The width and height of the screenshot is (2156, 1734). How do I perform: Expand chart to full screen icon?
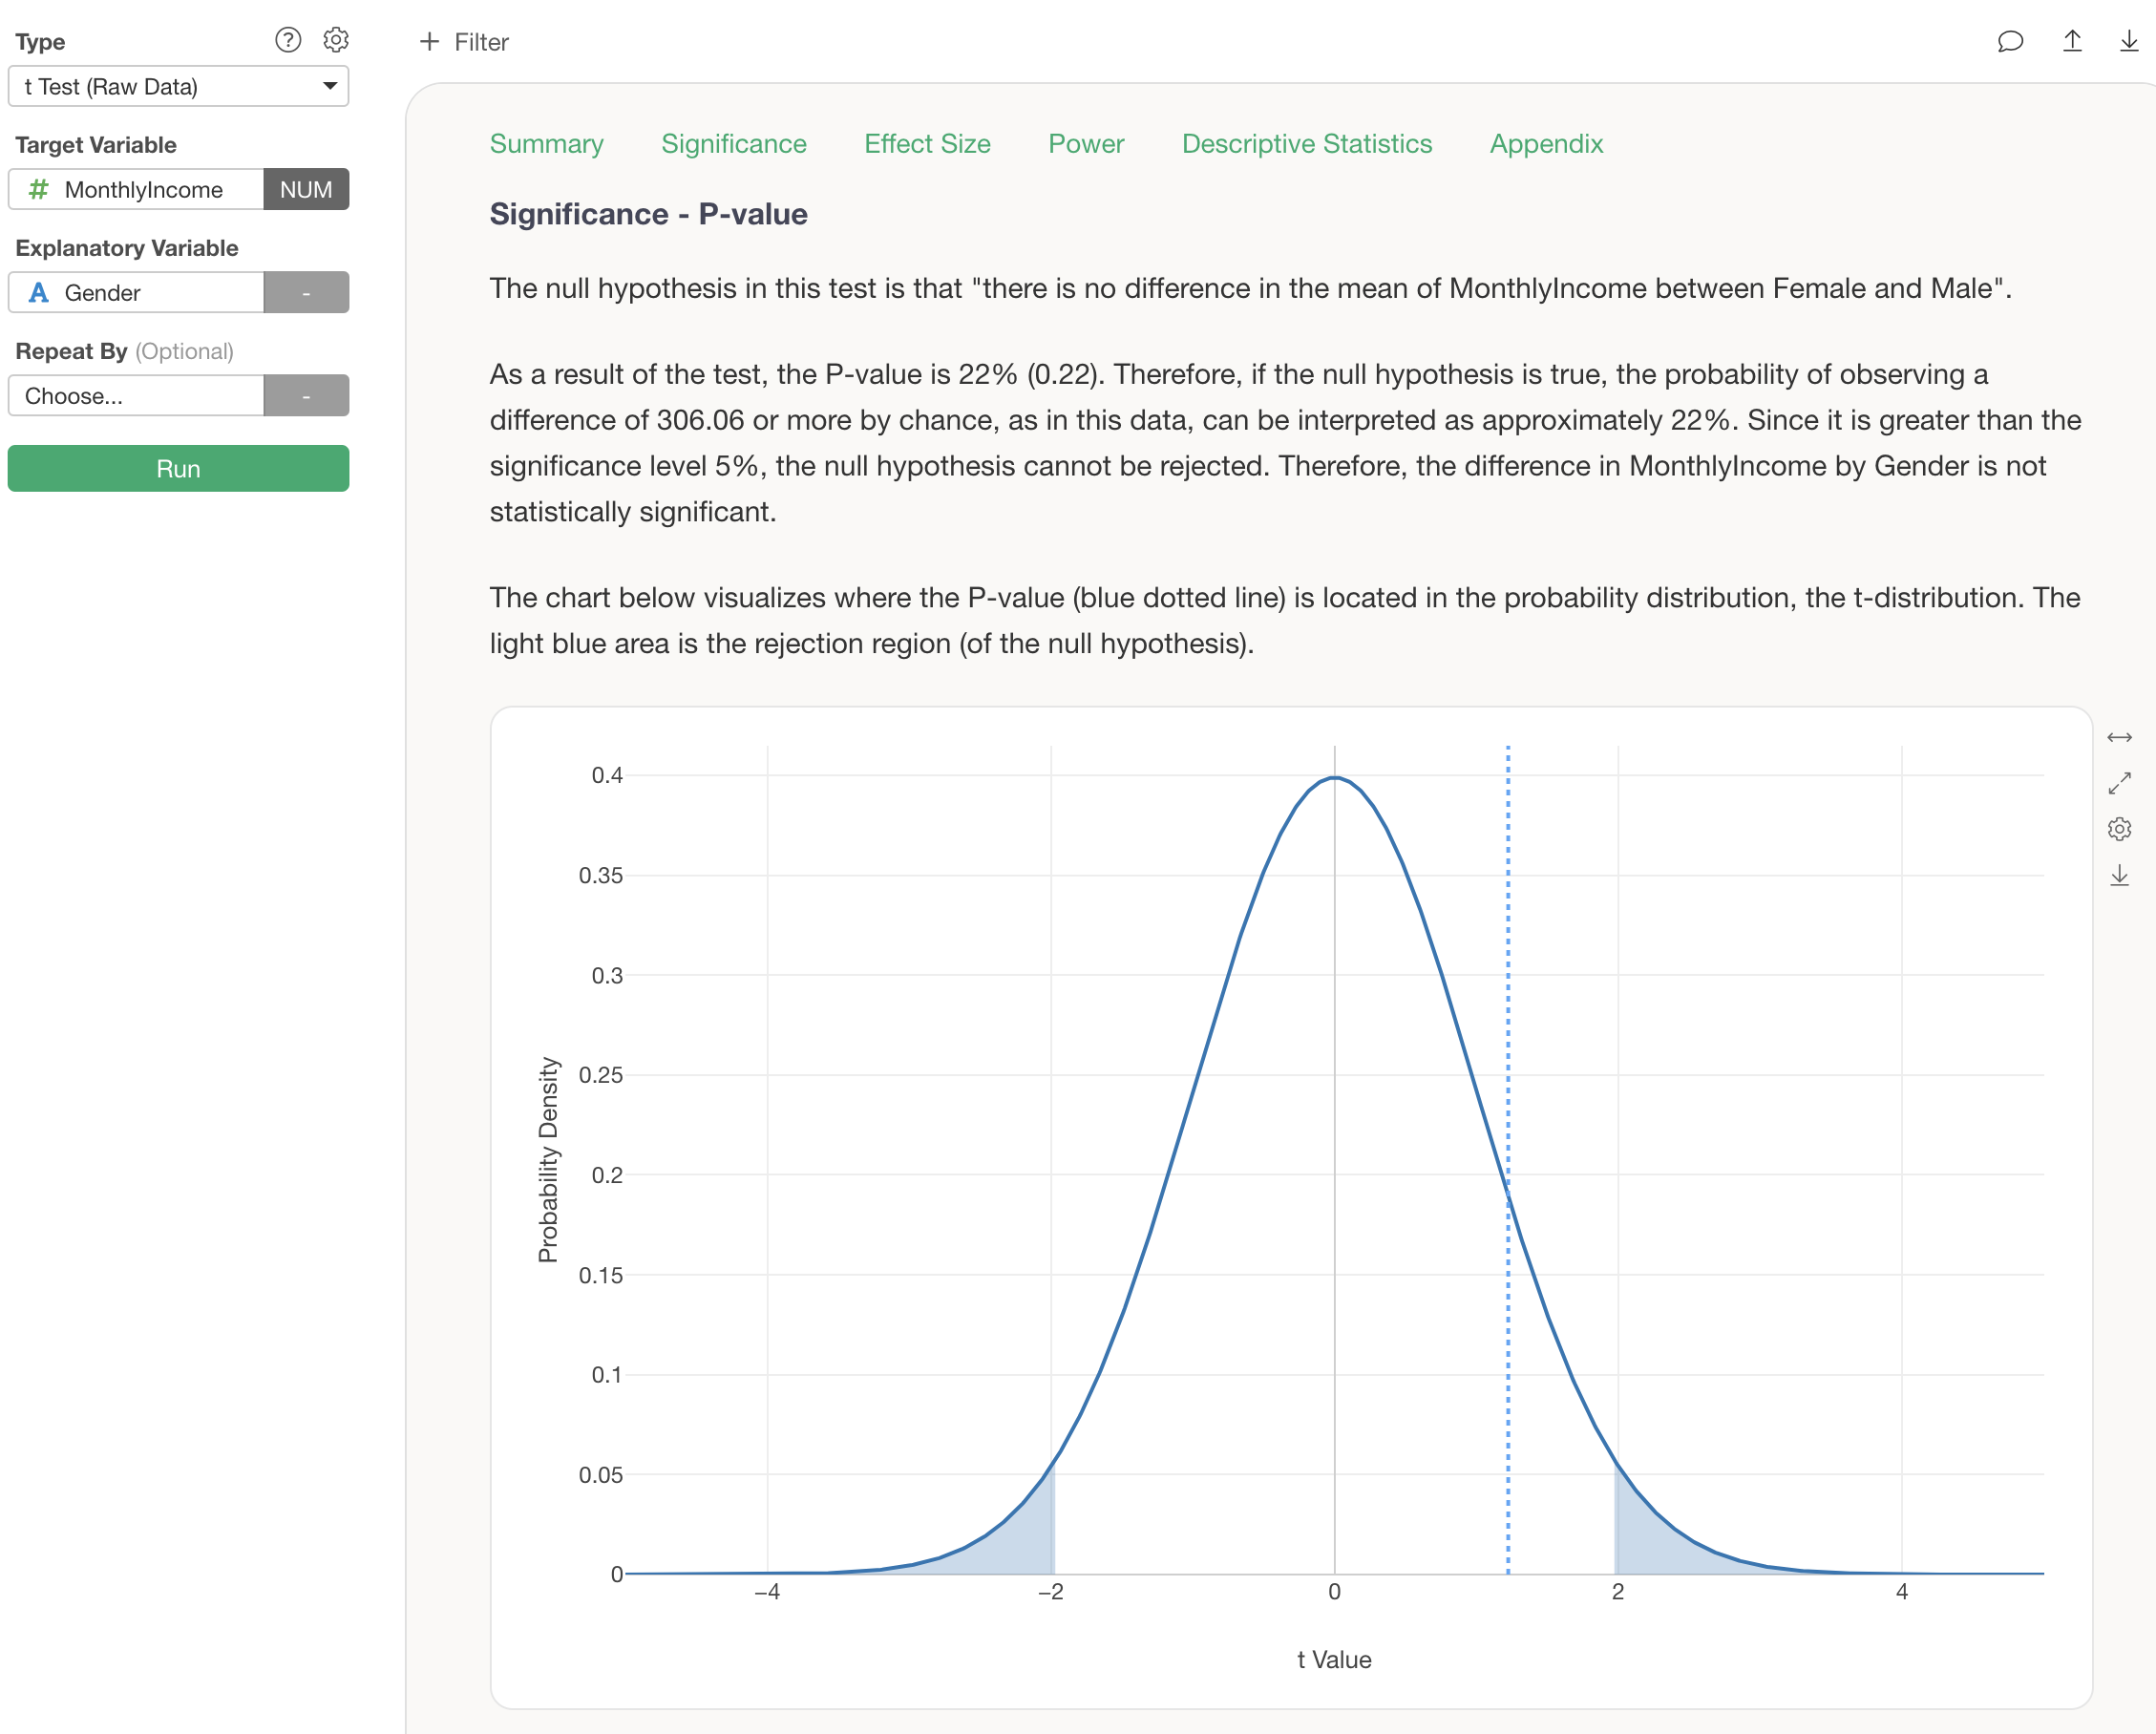click(2119, 783)
